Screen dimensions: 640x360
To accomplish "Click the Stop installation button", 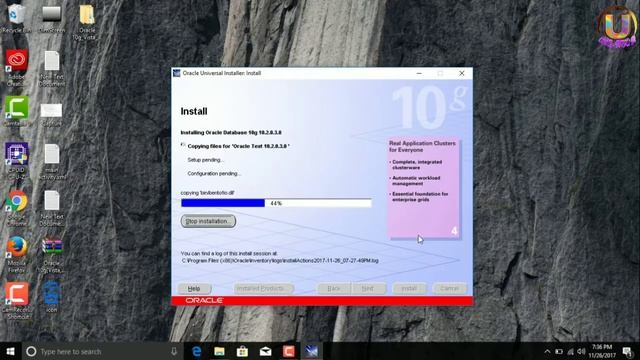I will pyautogui.click(x=208, y=221).
